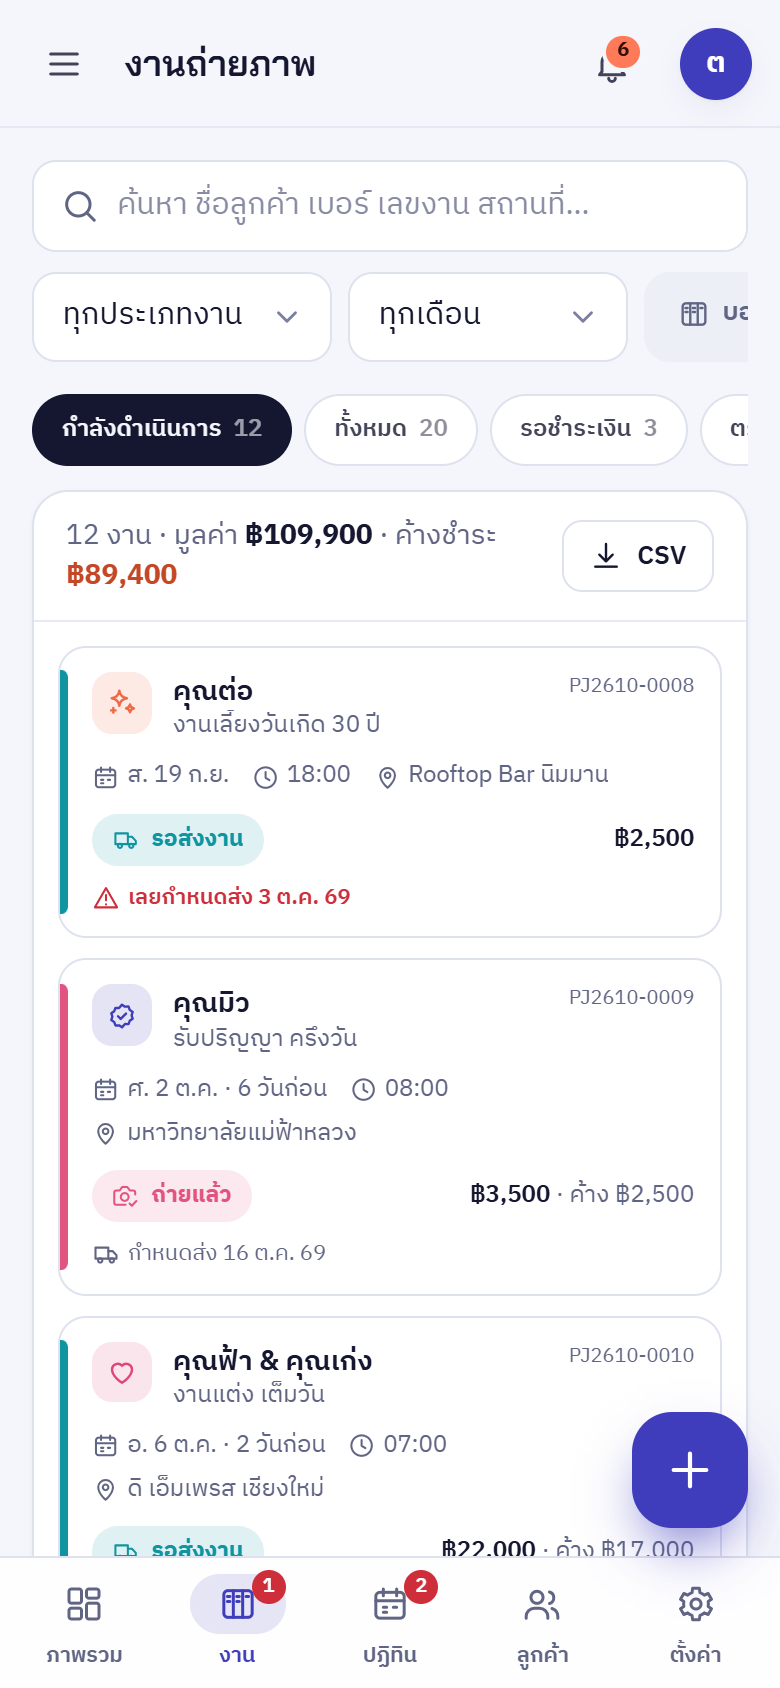Select the รอชำระเงิน 3 filter chip

point(589,430)
